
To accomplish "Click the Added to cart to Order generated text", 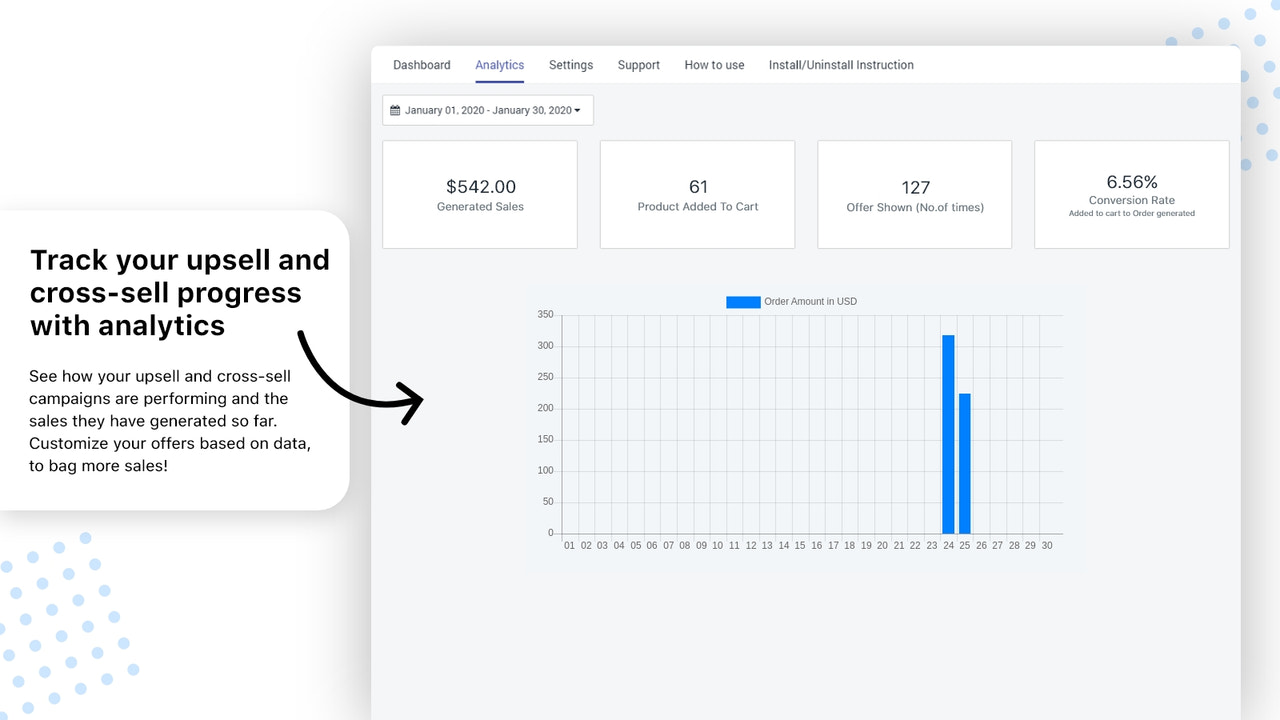I will pyautogui.click(x=1131, y=213).
